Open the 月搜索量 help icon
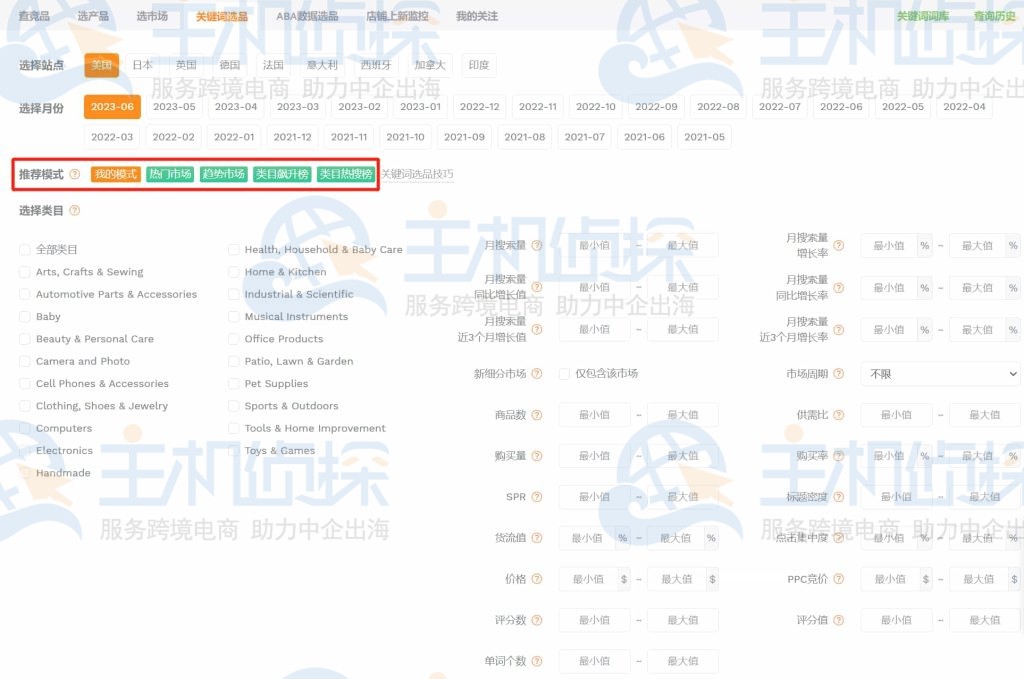 pos(537,245)
